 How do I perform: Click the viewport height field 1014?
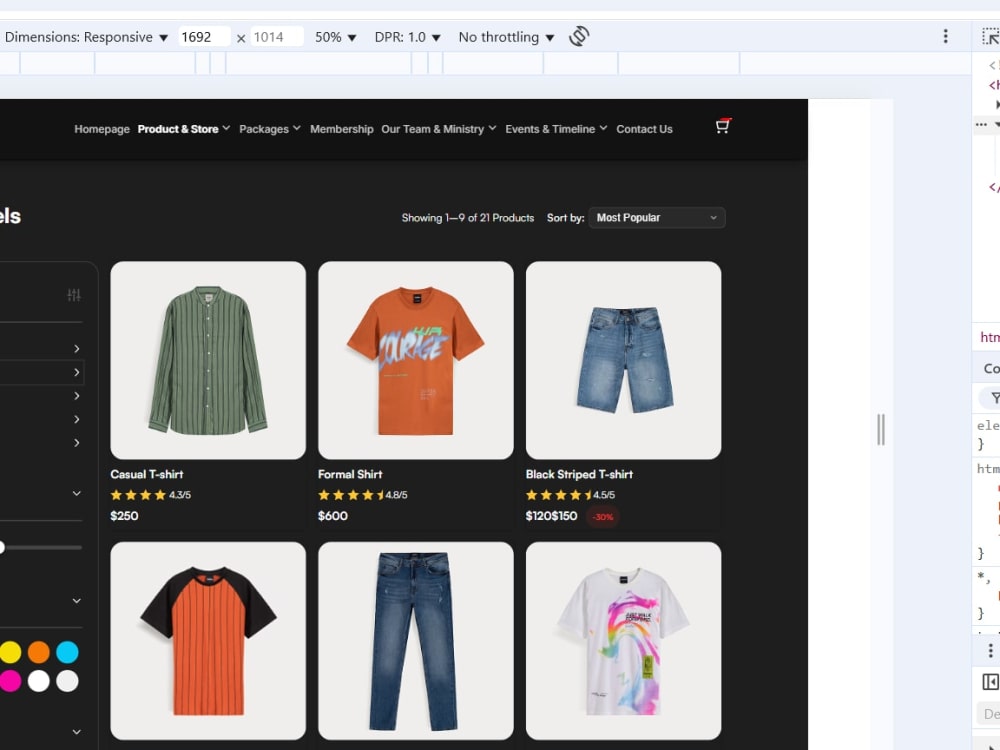pyautogui.click(x=277, y=37)
